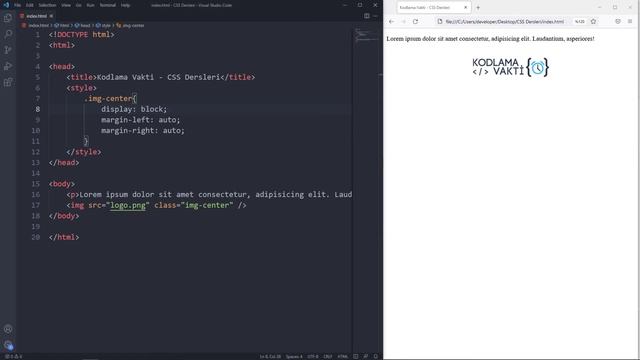Select the index.html editor tab
640x360 pixels.
[36, 16]
